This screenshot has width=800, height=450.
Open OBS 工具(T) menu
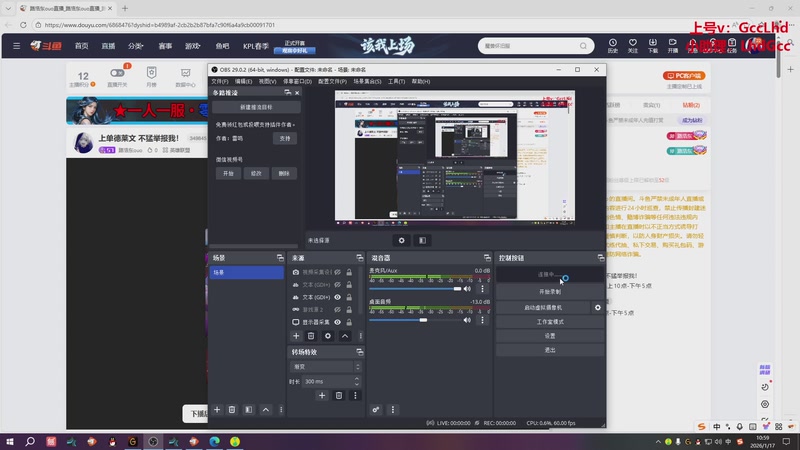(x=396, y=82)
